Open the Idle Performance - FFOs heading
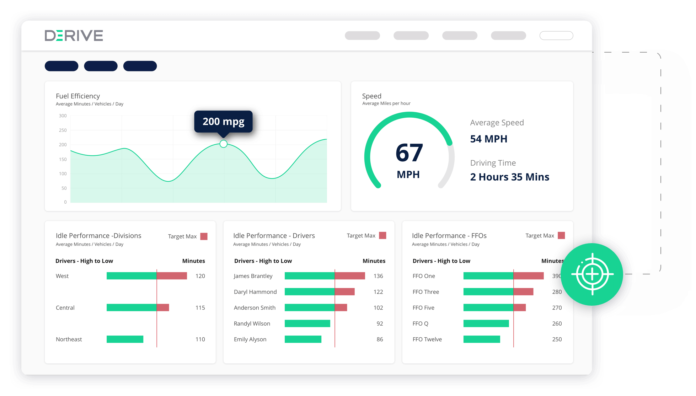696x396 pixels. [x=449, y=236]
